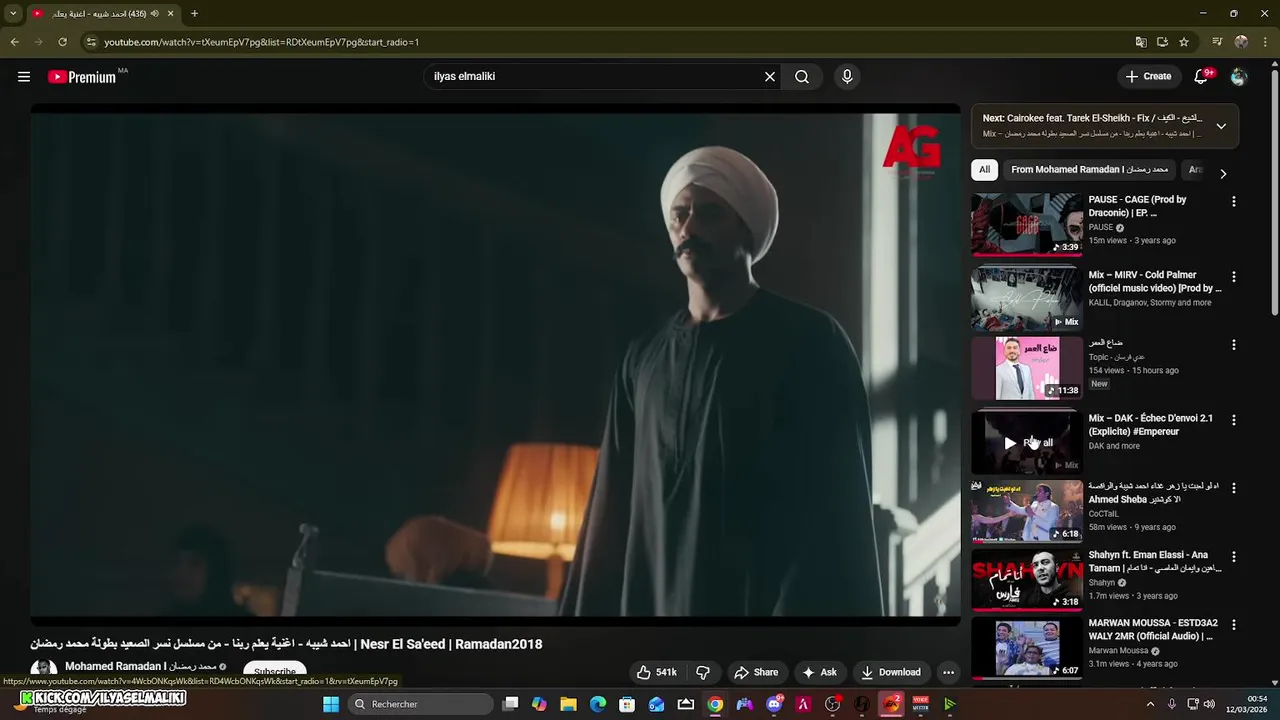
Task: Open Chrome media controls icon
Action: coord(1217,42)
